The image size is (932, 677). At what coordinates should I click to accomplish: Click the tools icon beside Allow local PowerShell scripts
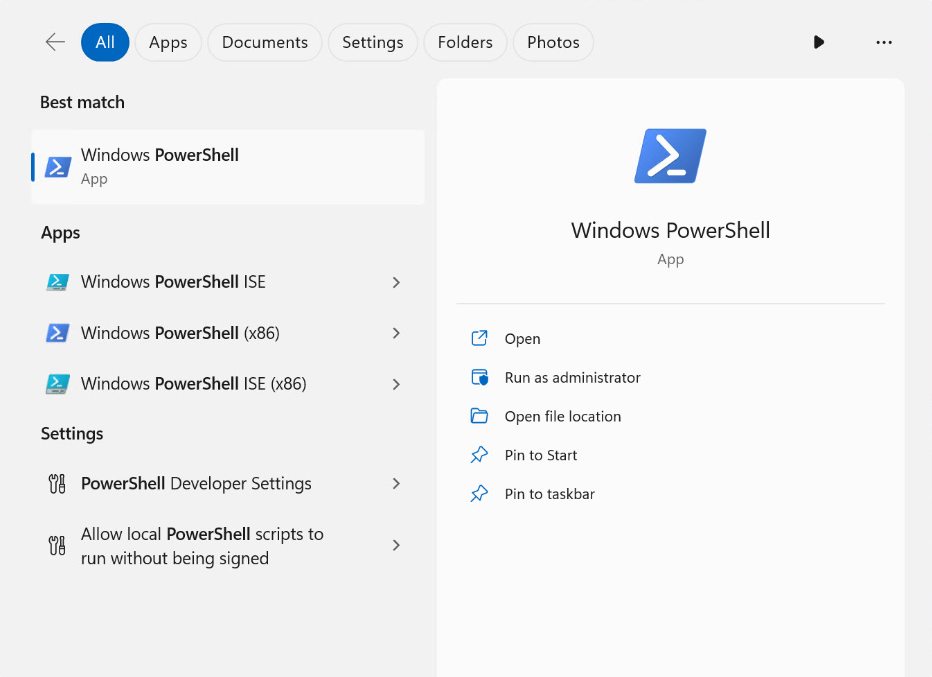(57, 545)
